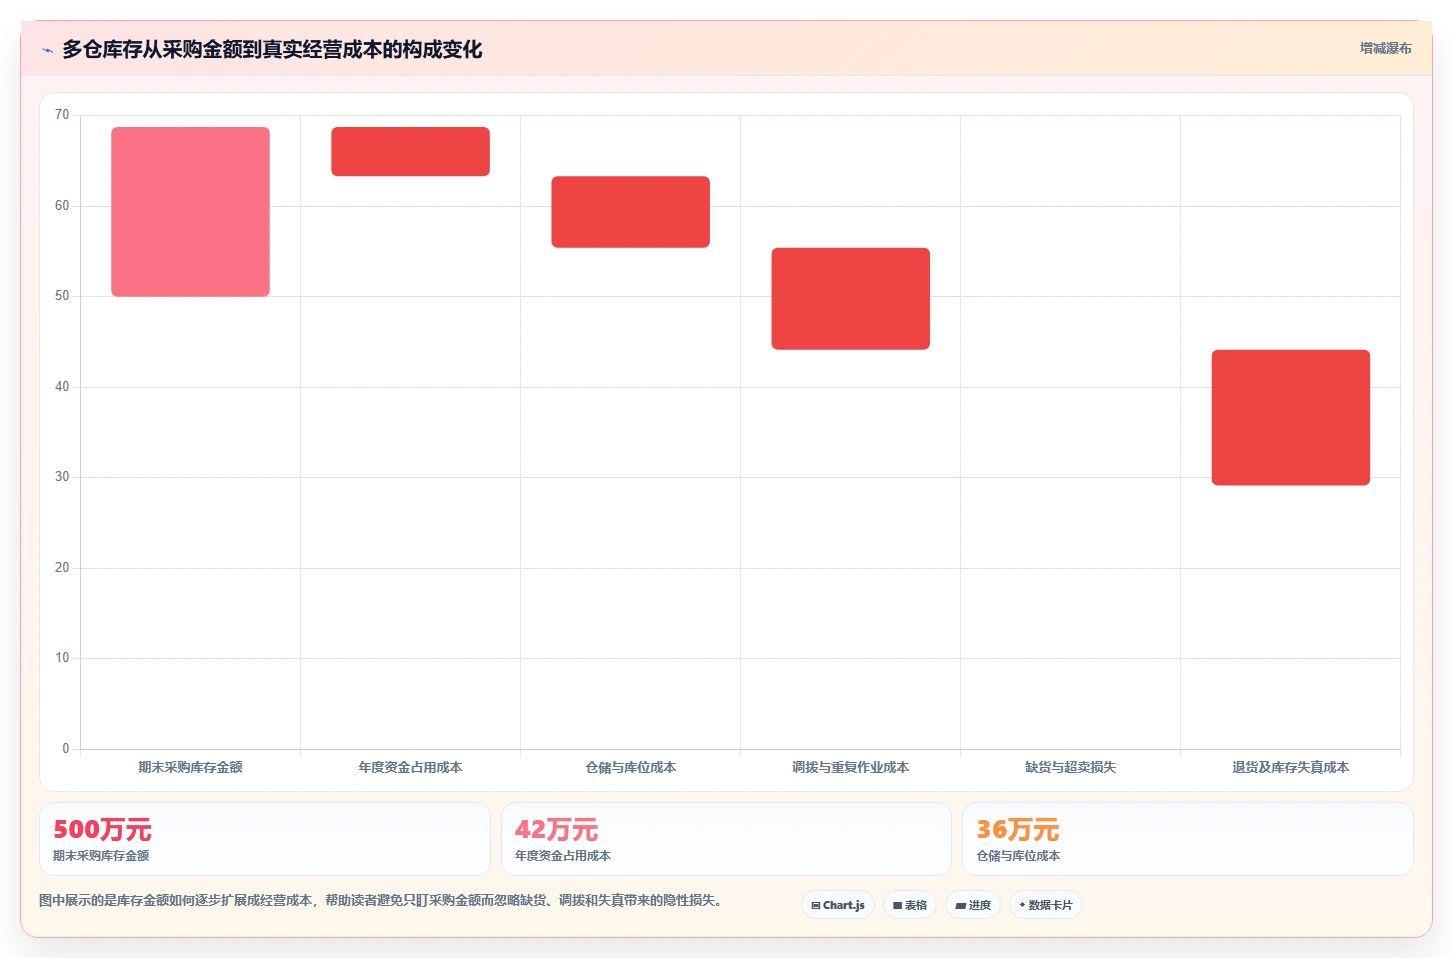Click the y-axis value 50

(62, 296)
